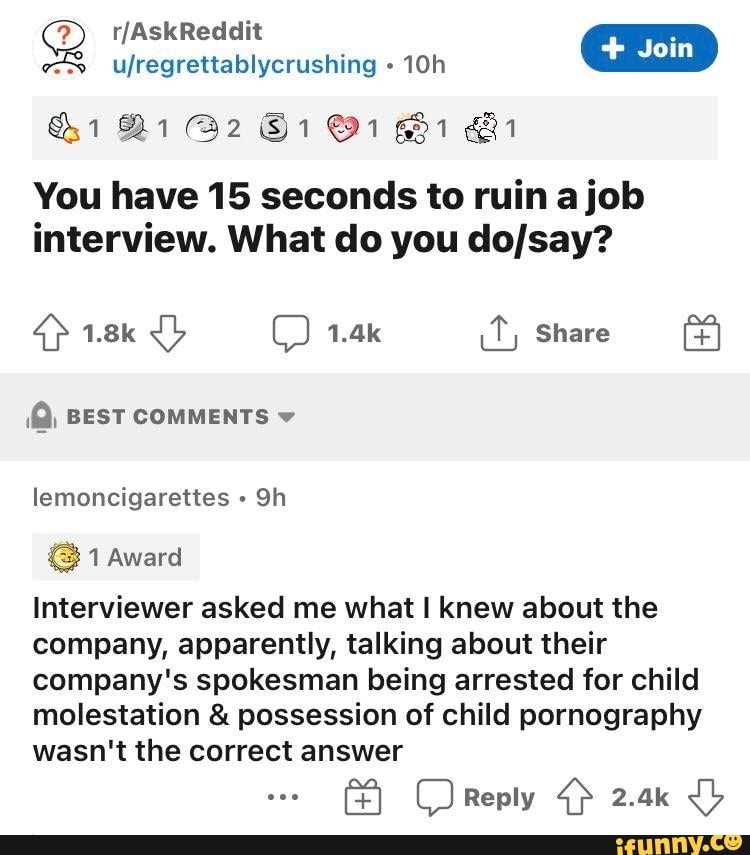The width and height of the screenshot is (750, 855).
Task: Click the Wholesome heart award icon
Action: click(345, 127)
